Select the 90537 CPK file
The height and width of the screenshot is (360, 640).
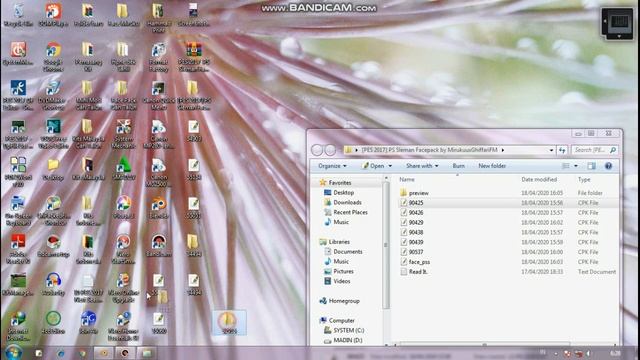click(x=416, y=252)
